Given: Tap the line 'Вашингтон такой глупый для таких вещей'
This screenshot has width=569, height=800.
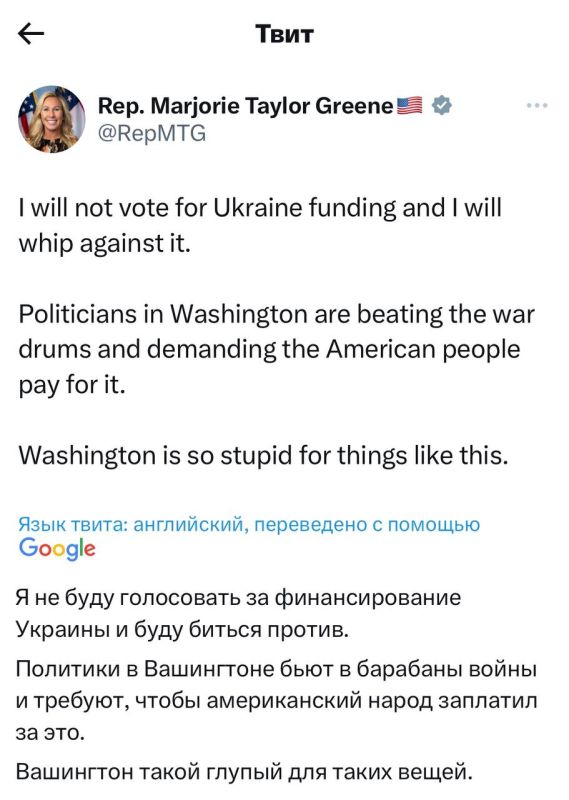Looking at the screenshot, I should (x=244, y=772).
